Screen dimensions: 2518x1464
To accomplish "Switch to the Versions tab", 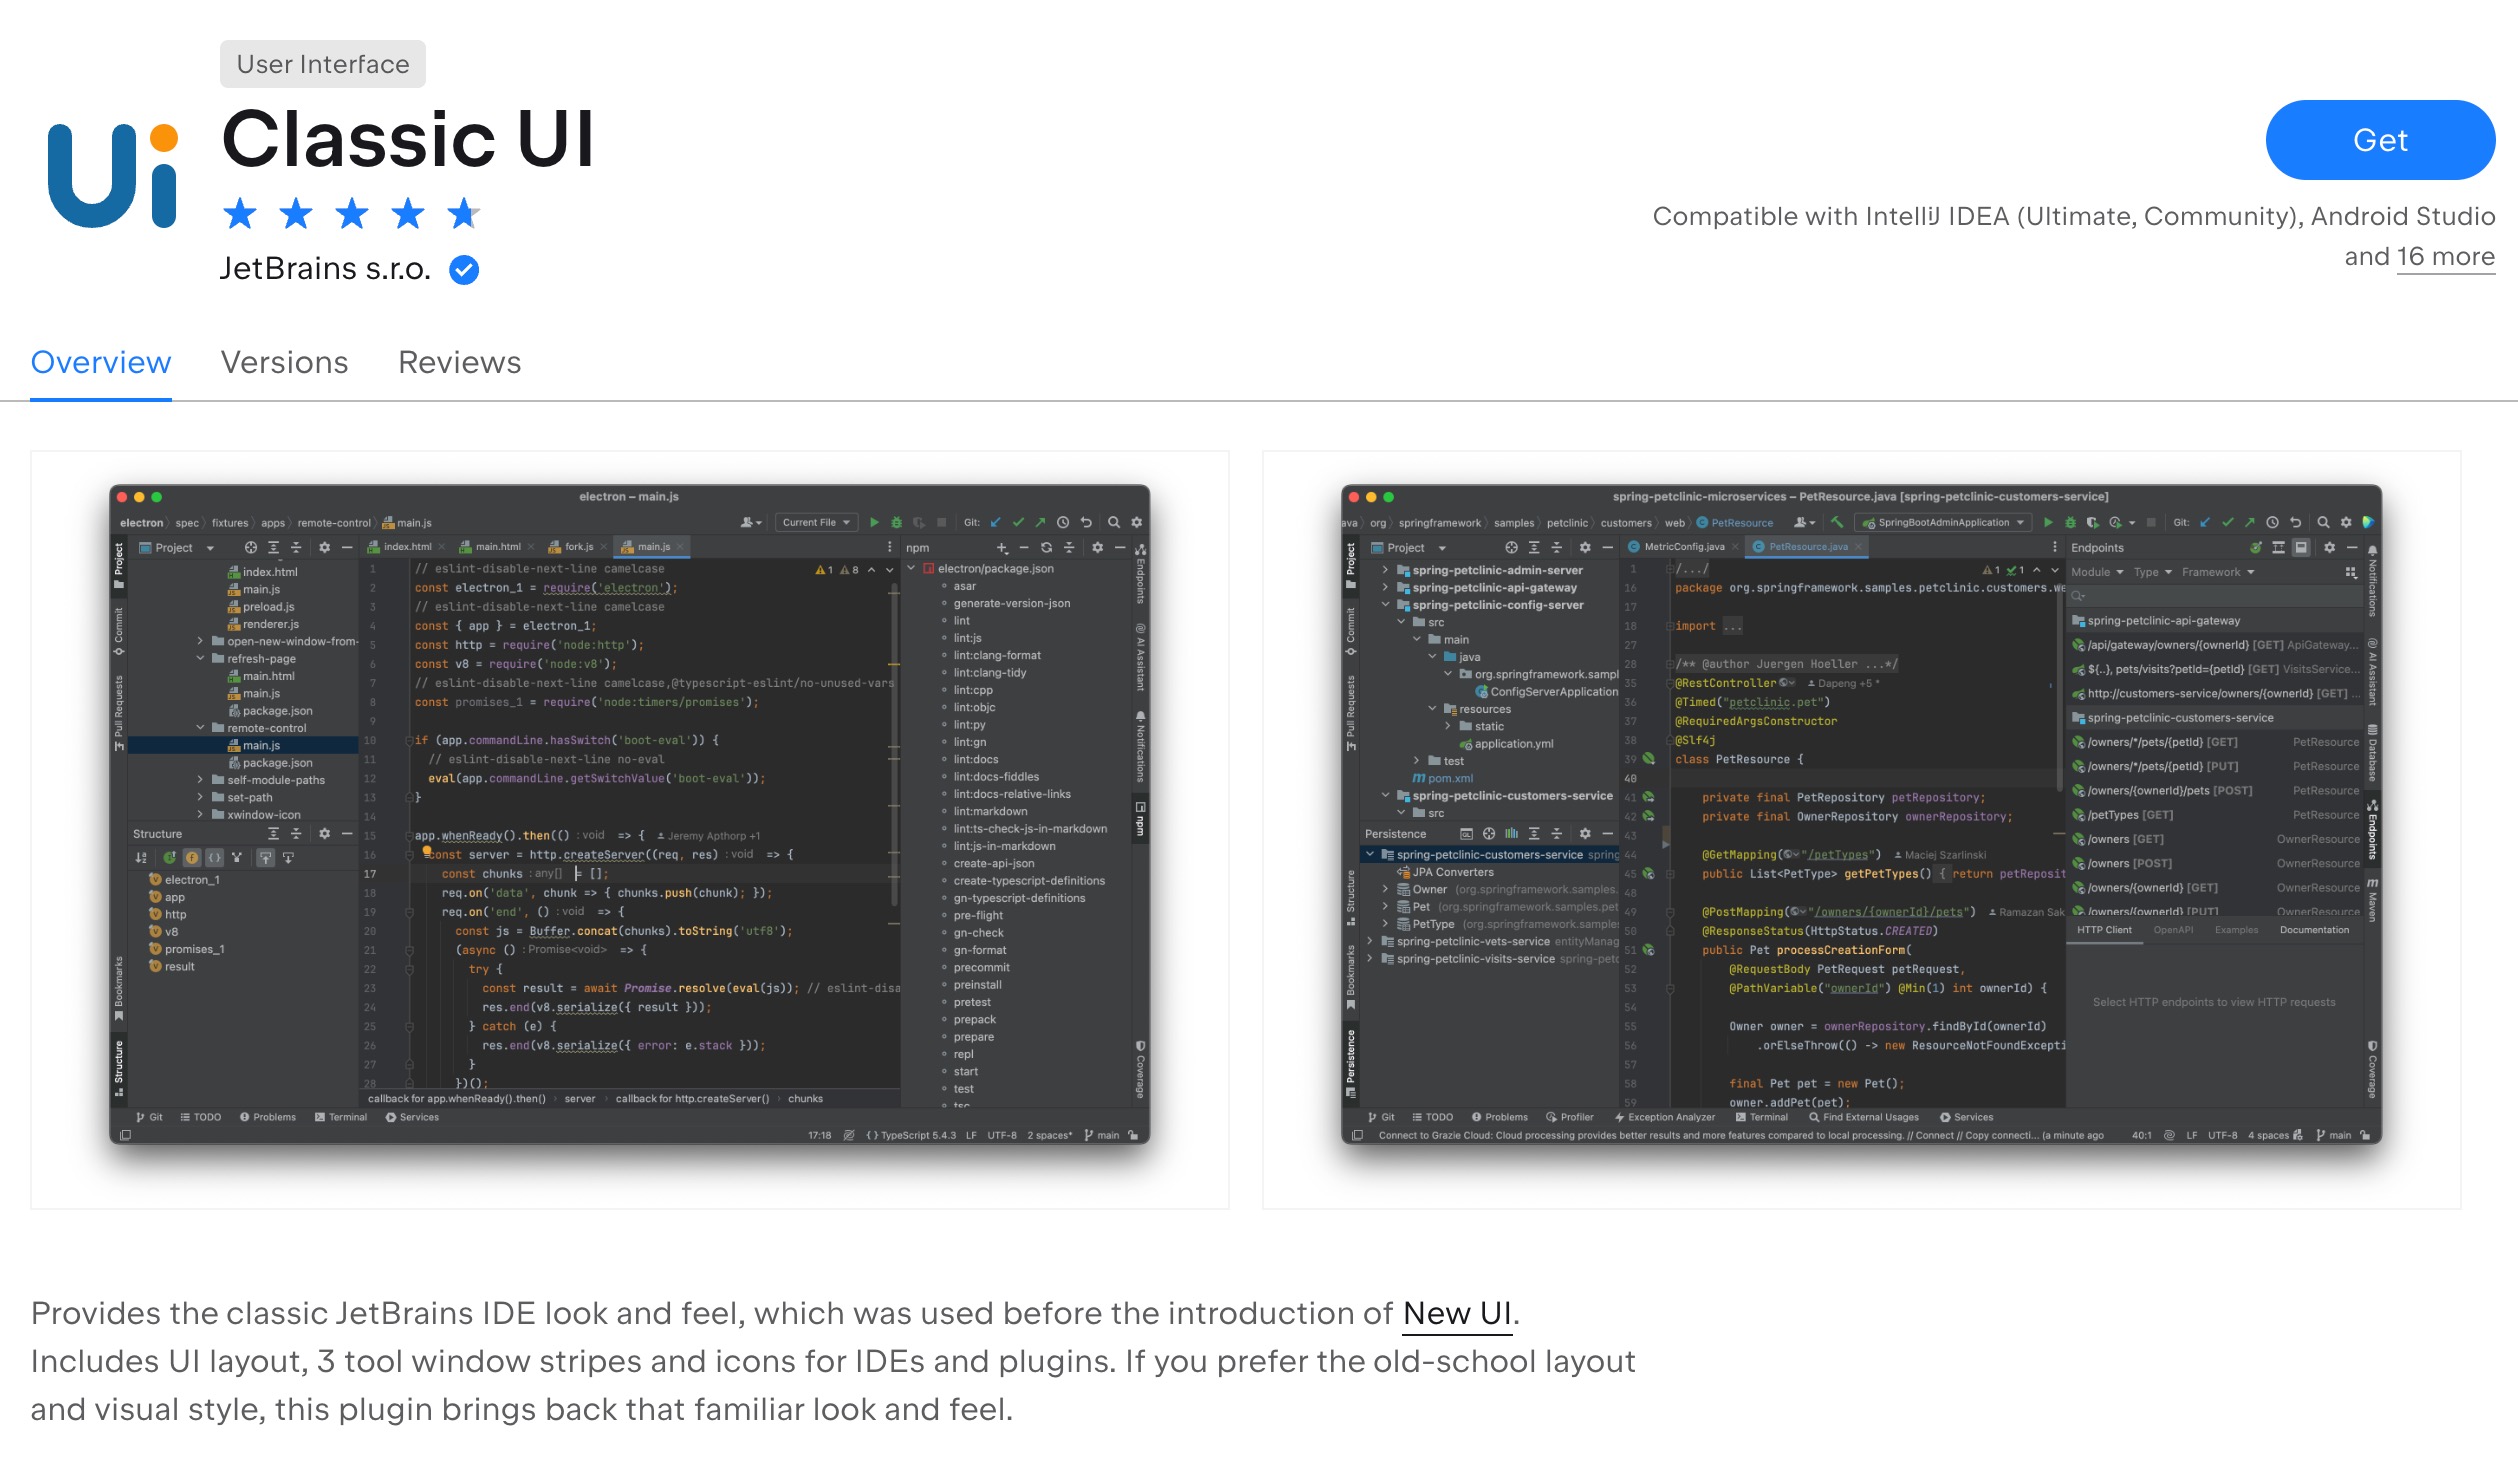I will 284,362.
